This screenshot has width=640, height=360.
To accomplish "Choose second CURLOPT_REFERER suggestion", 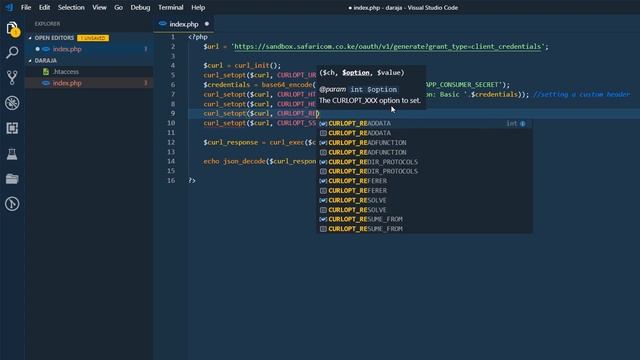I will (424, 191).
